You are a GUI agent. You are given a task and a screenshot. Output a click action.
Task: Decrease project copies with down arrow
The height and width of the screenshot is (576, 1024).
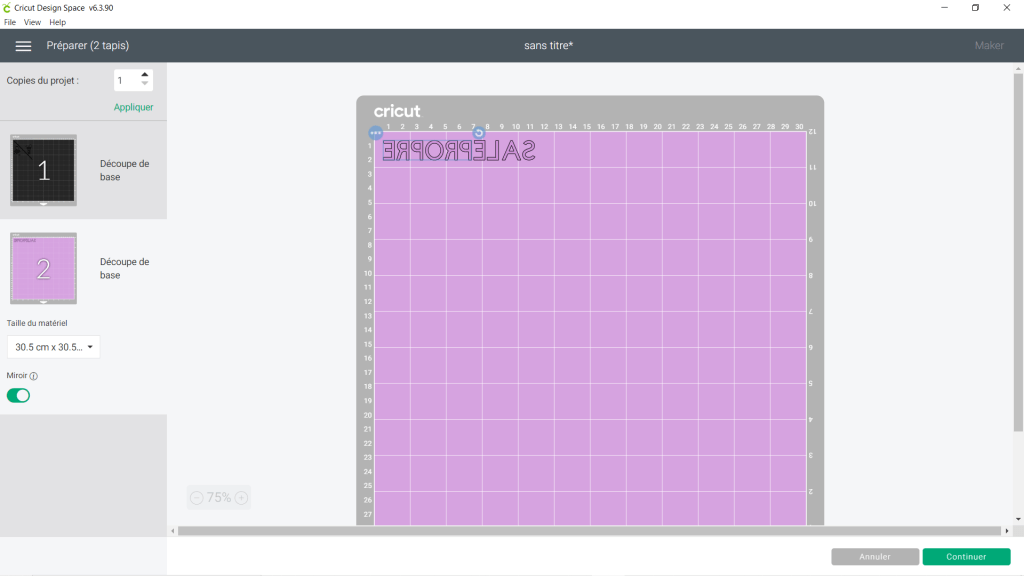coord(145,84)
